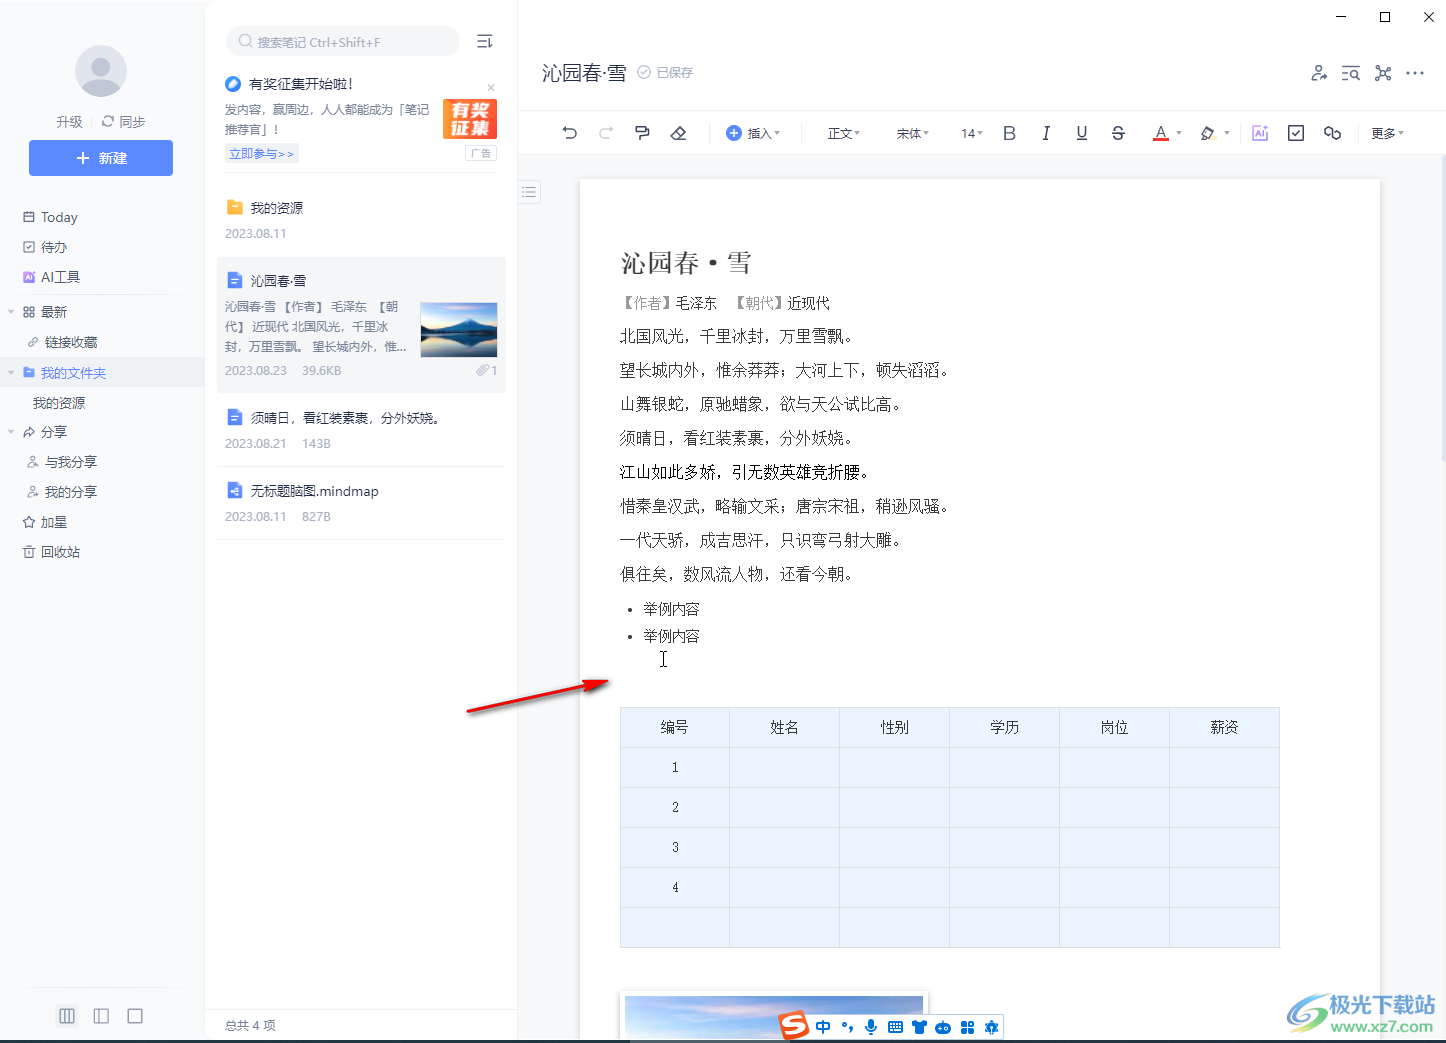Toggle underline formatting
1446x1043 pixels.
[x=1081, y=133]
